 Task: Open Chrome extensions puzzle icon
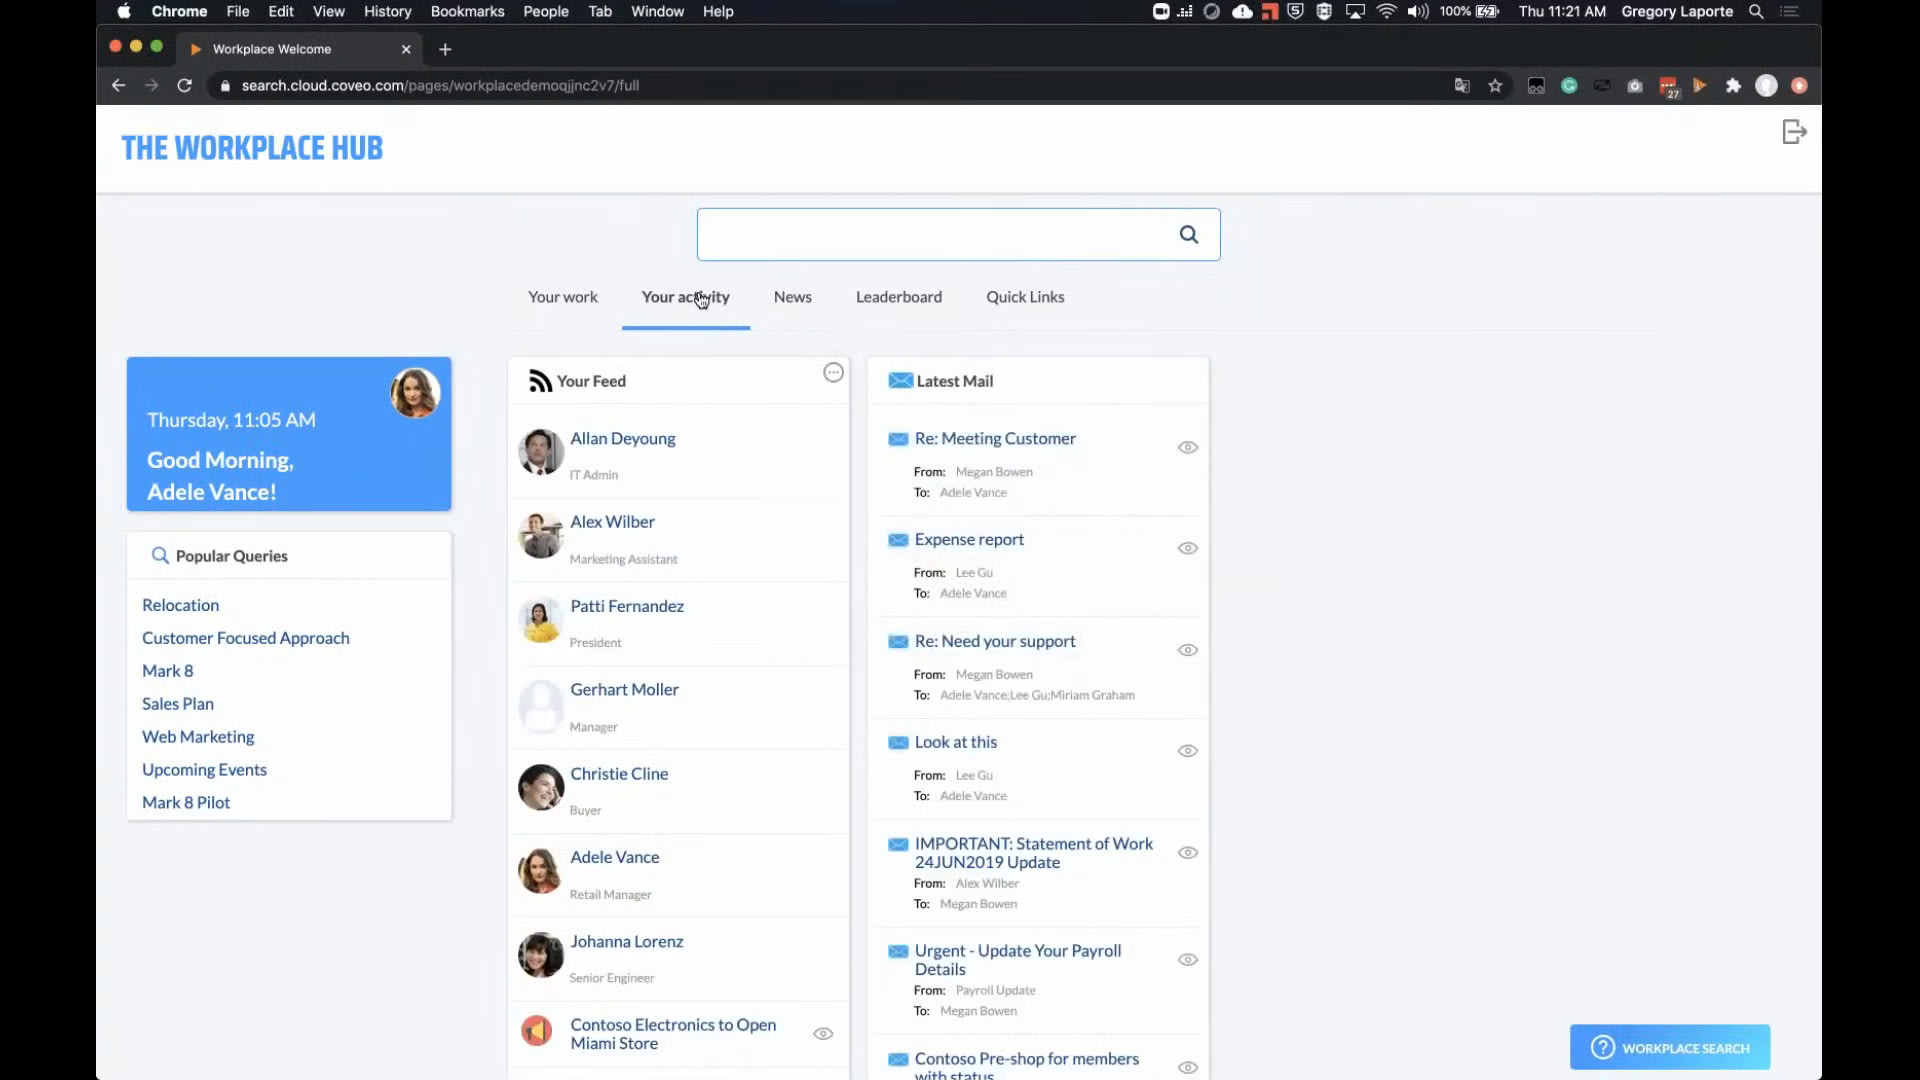coord(1733,86)
